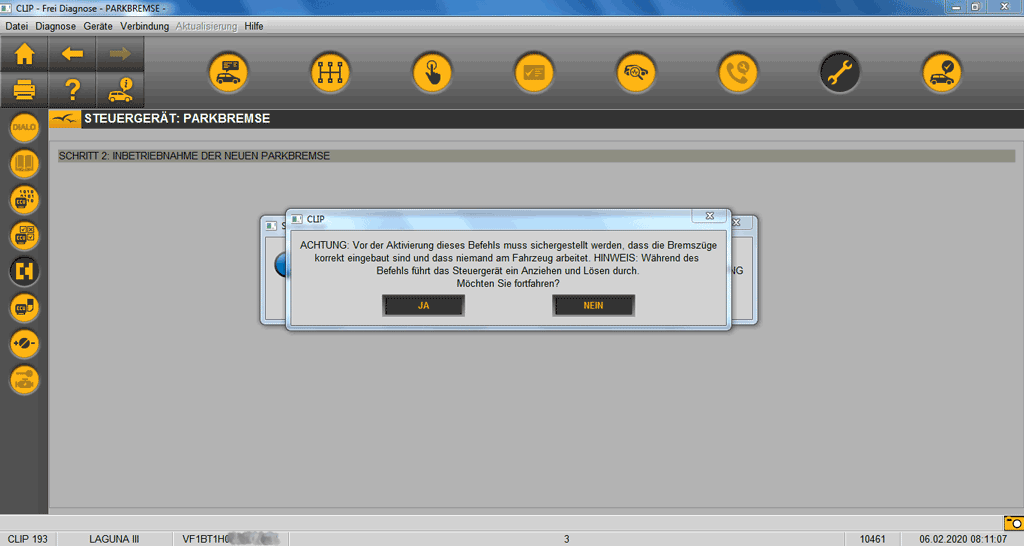Click the touch finger pointer icon
Image resolution: width=1024 pixels, height=546 pixels.
(x=432, y=72)
